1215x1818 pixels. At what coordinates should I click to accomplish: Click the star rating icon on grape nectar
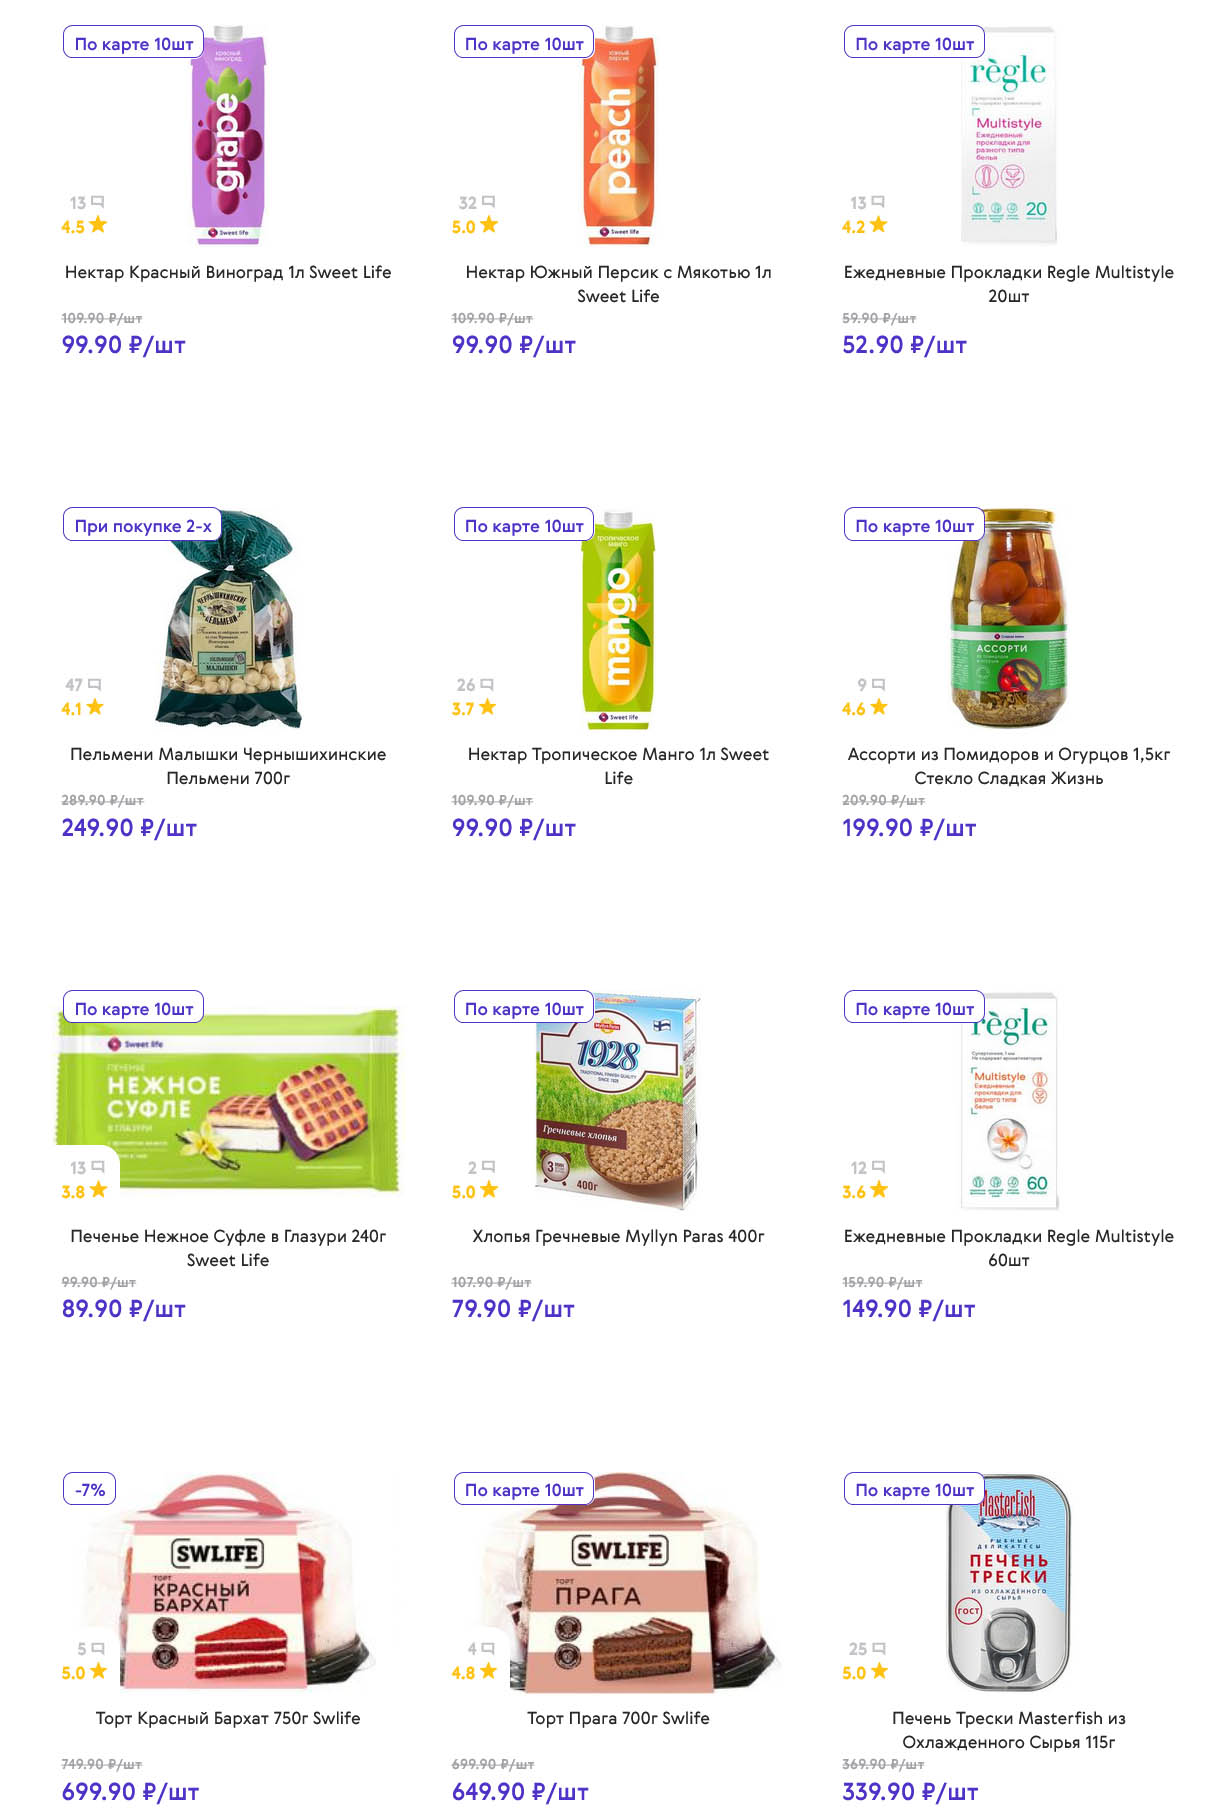click(98, 225)
